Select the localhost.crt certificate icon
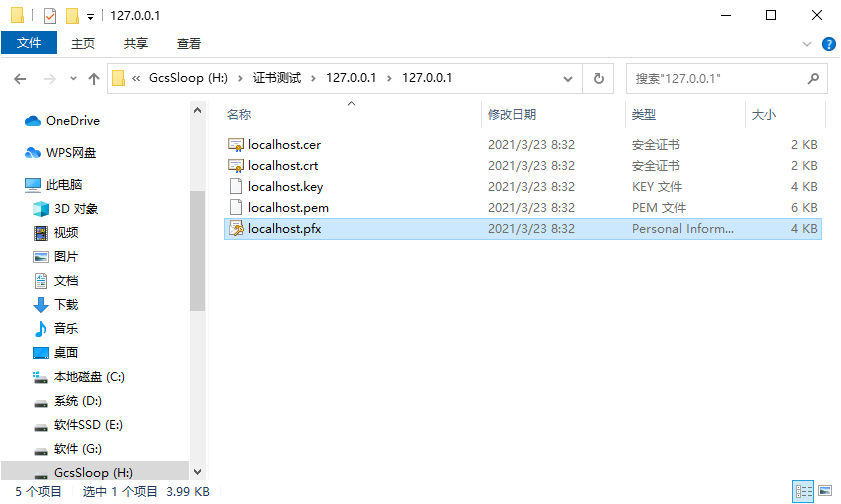This screenshot has width=841, height=504. click(236, 166)
